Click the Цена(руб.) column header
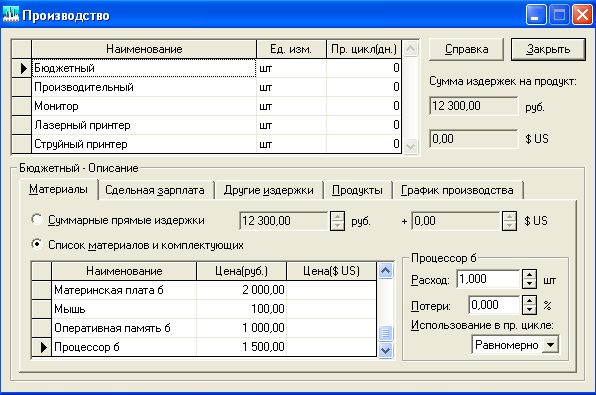This screenshot has height=395, width=596. coord(241,271)
